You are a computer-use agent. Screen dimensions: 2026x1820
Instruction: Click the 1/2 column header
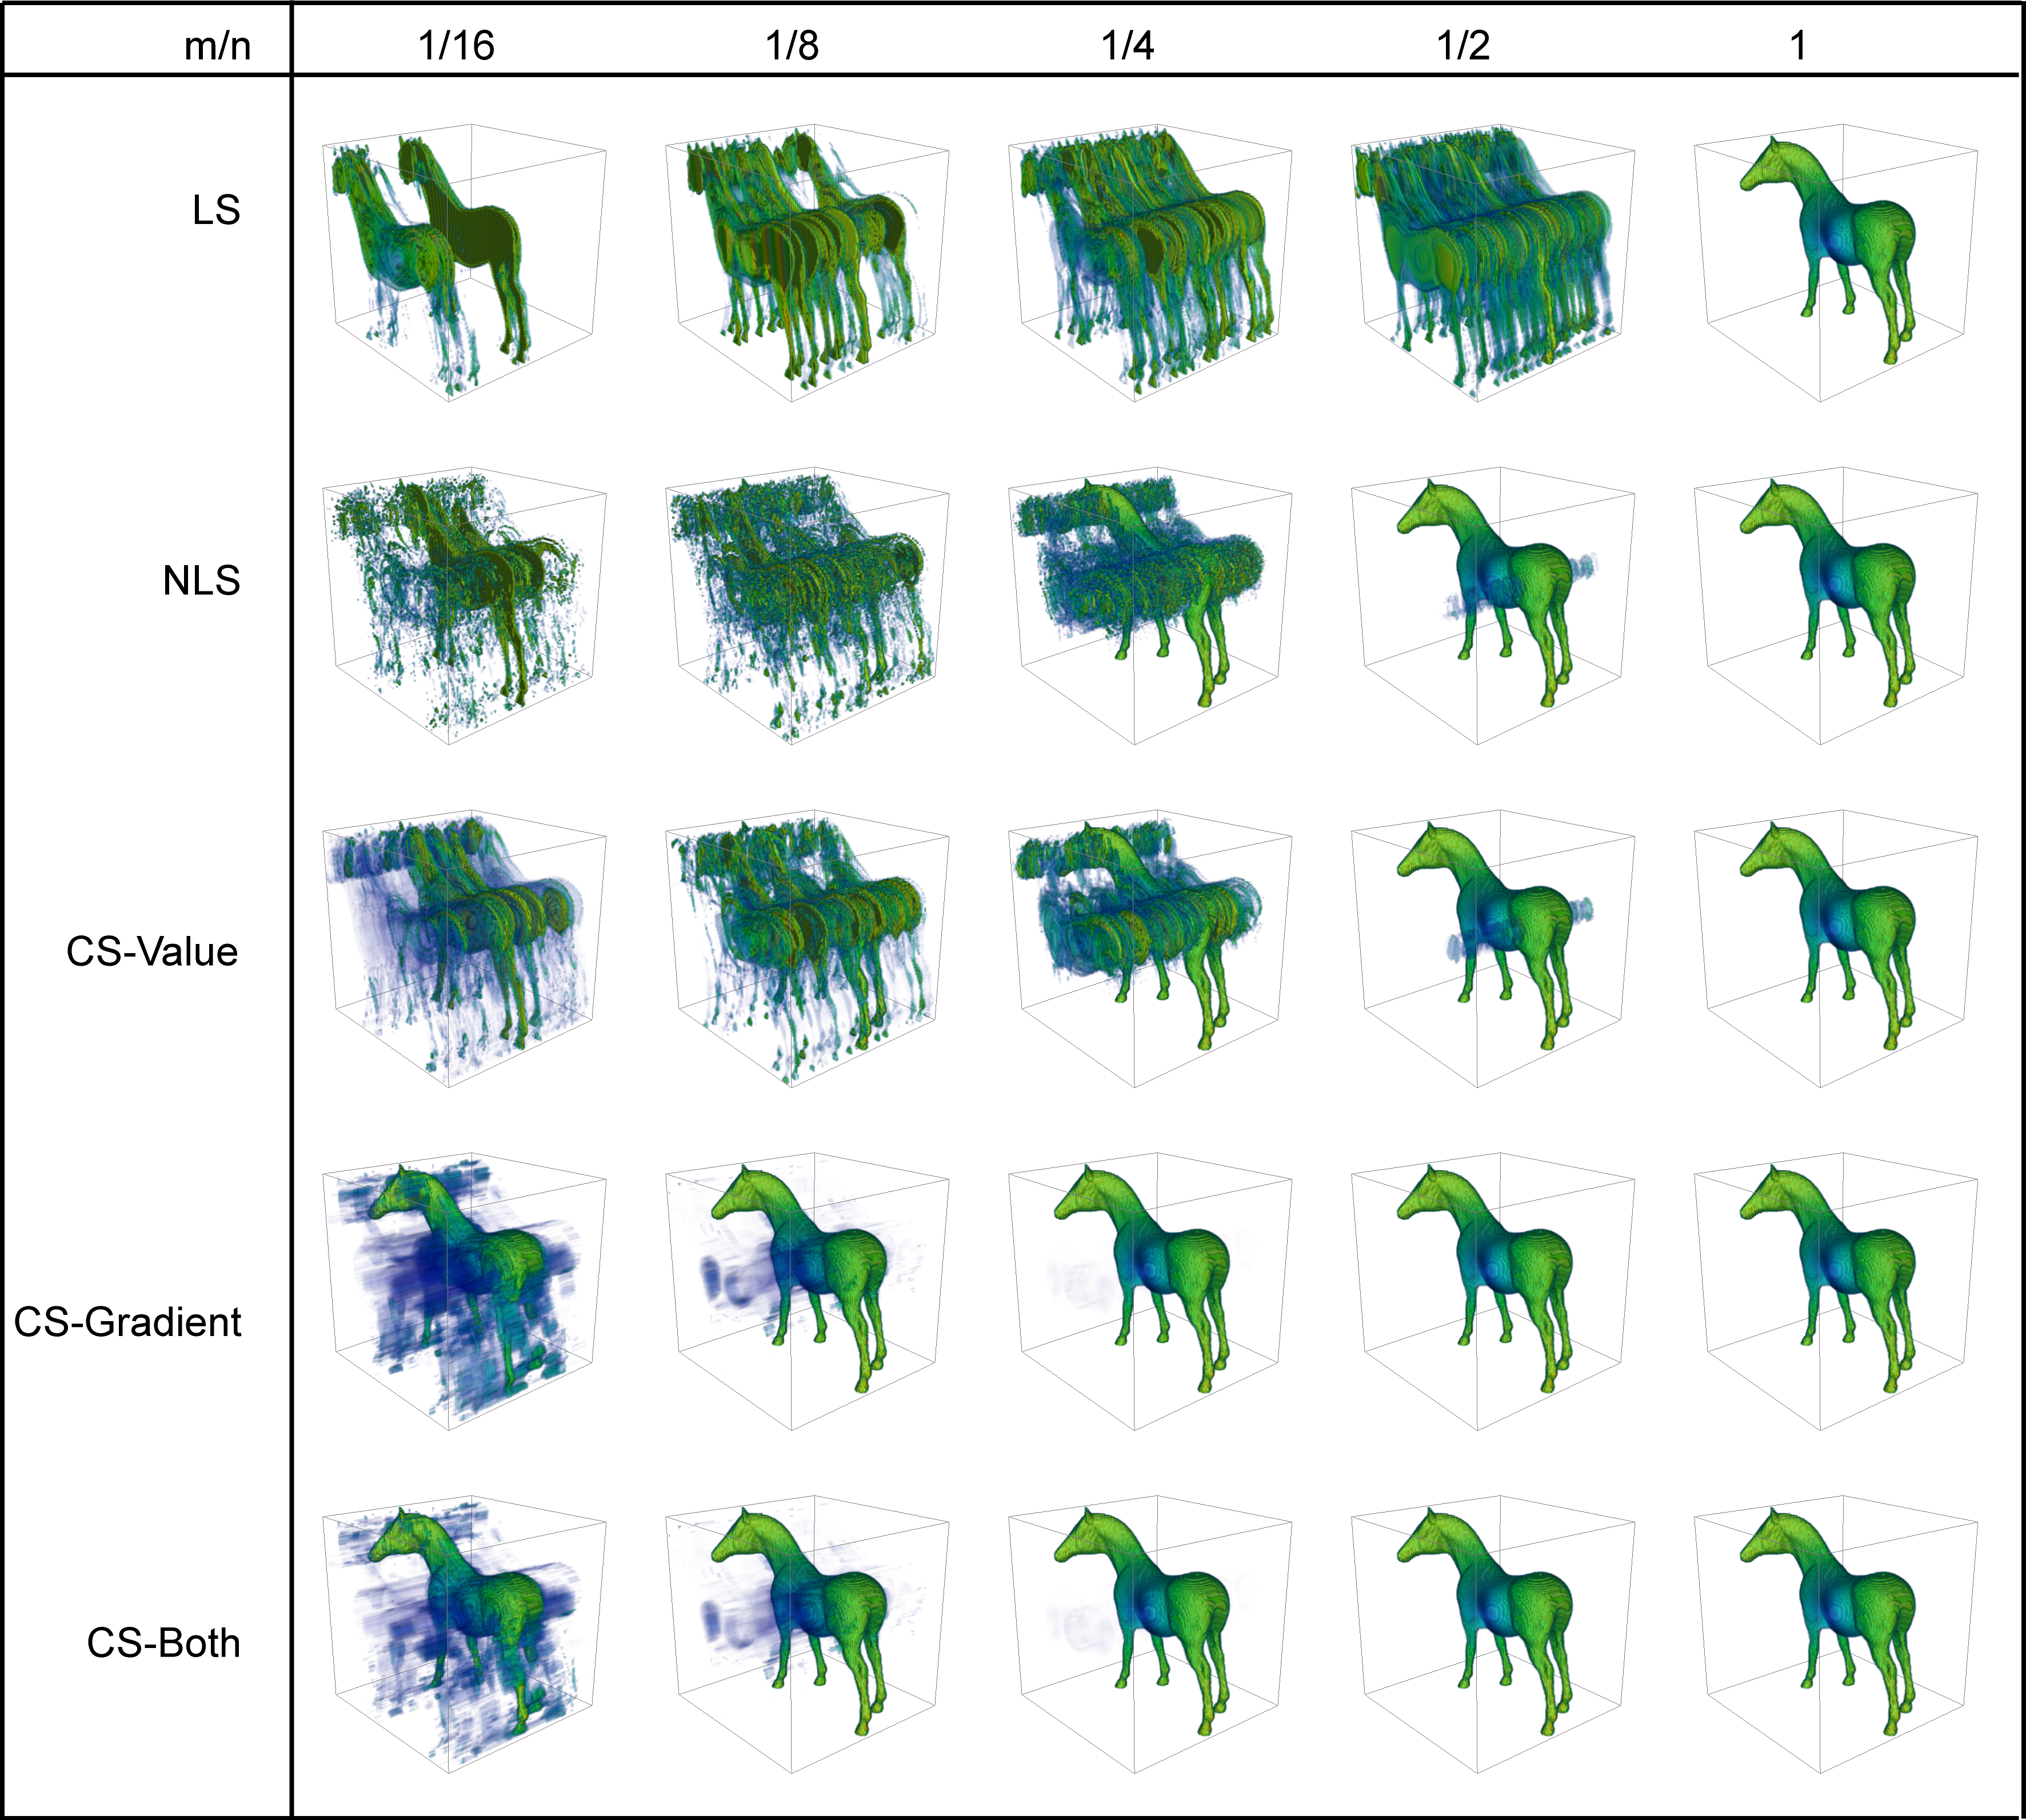point(1463,46)
